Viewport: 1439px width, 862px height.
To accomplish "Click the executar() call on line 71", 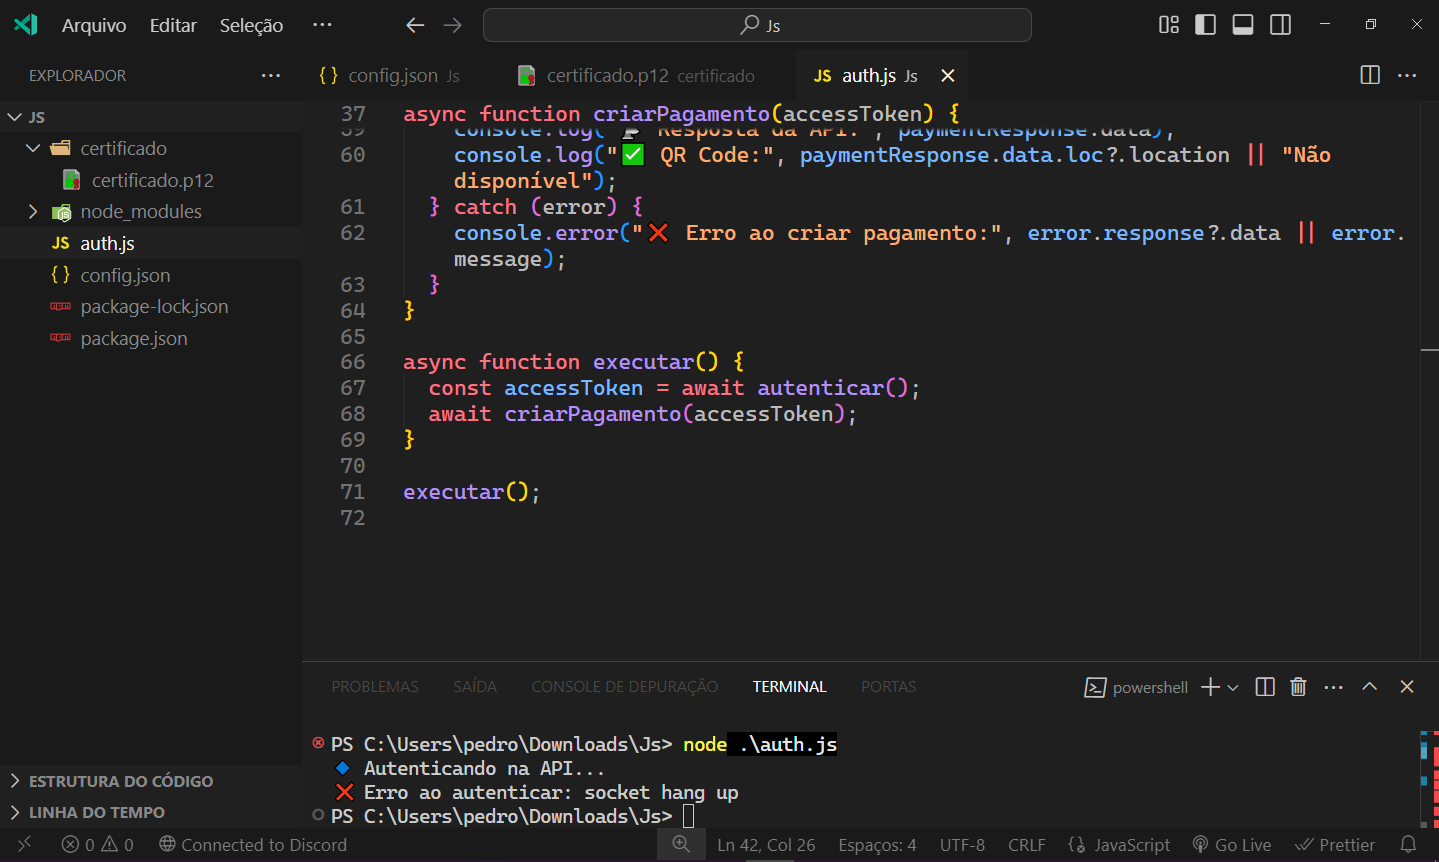I will tap(471, 492).
